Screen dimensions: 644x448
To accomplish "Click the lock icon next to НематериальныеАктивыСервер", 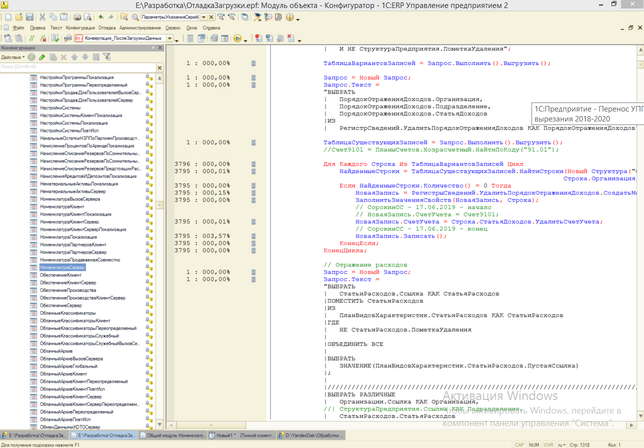I will pyautogui.click(x=148, y=191).
